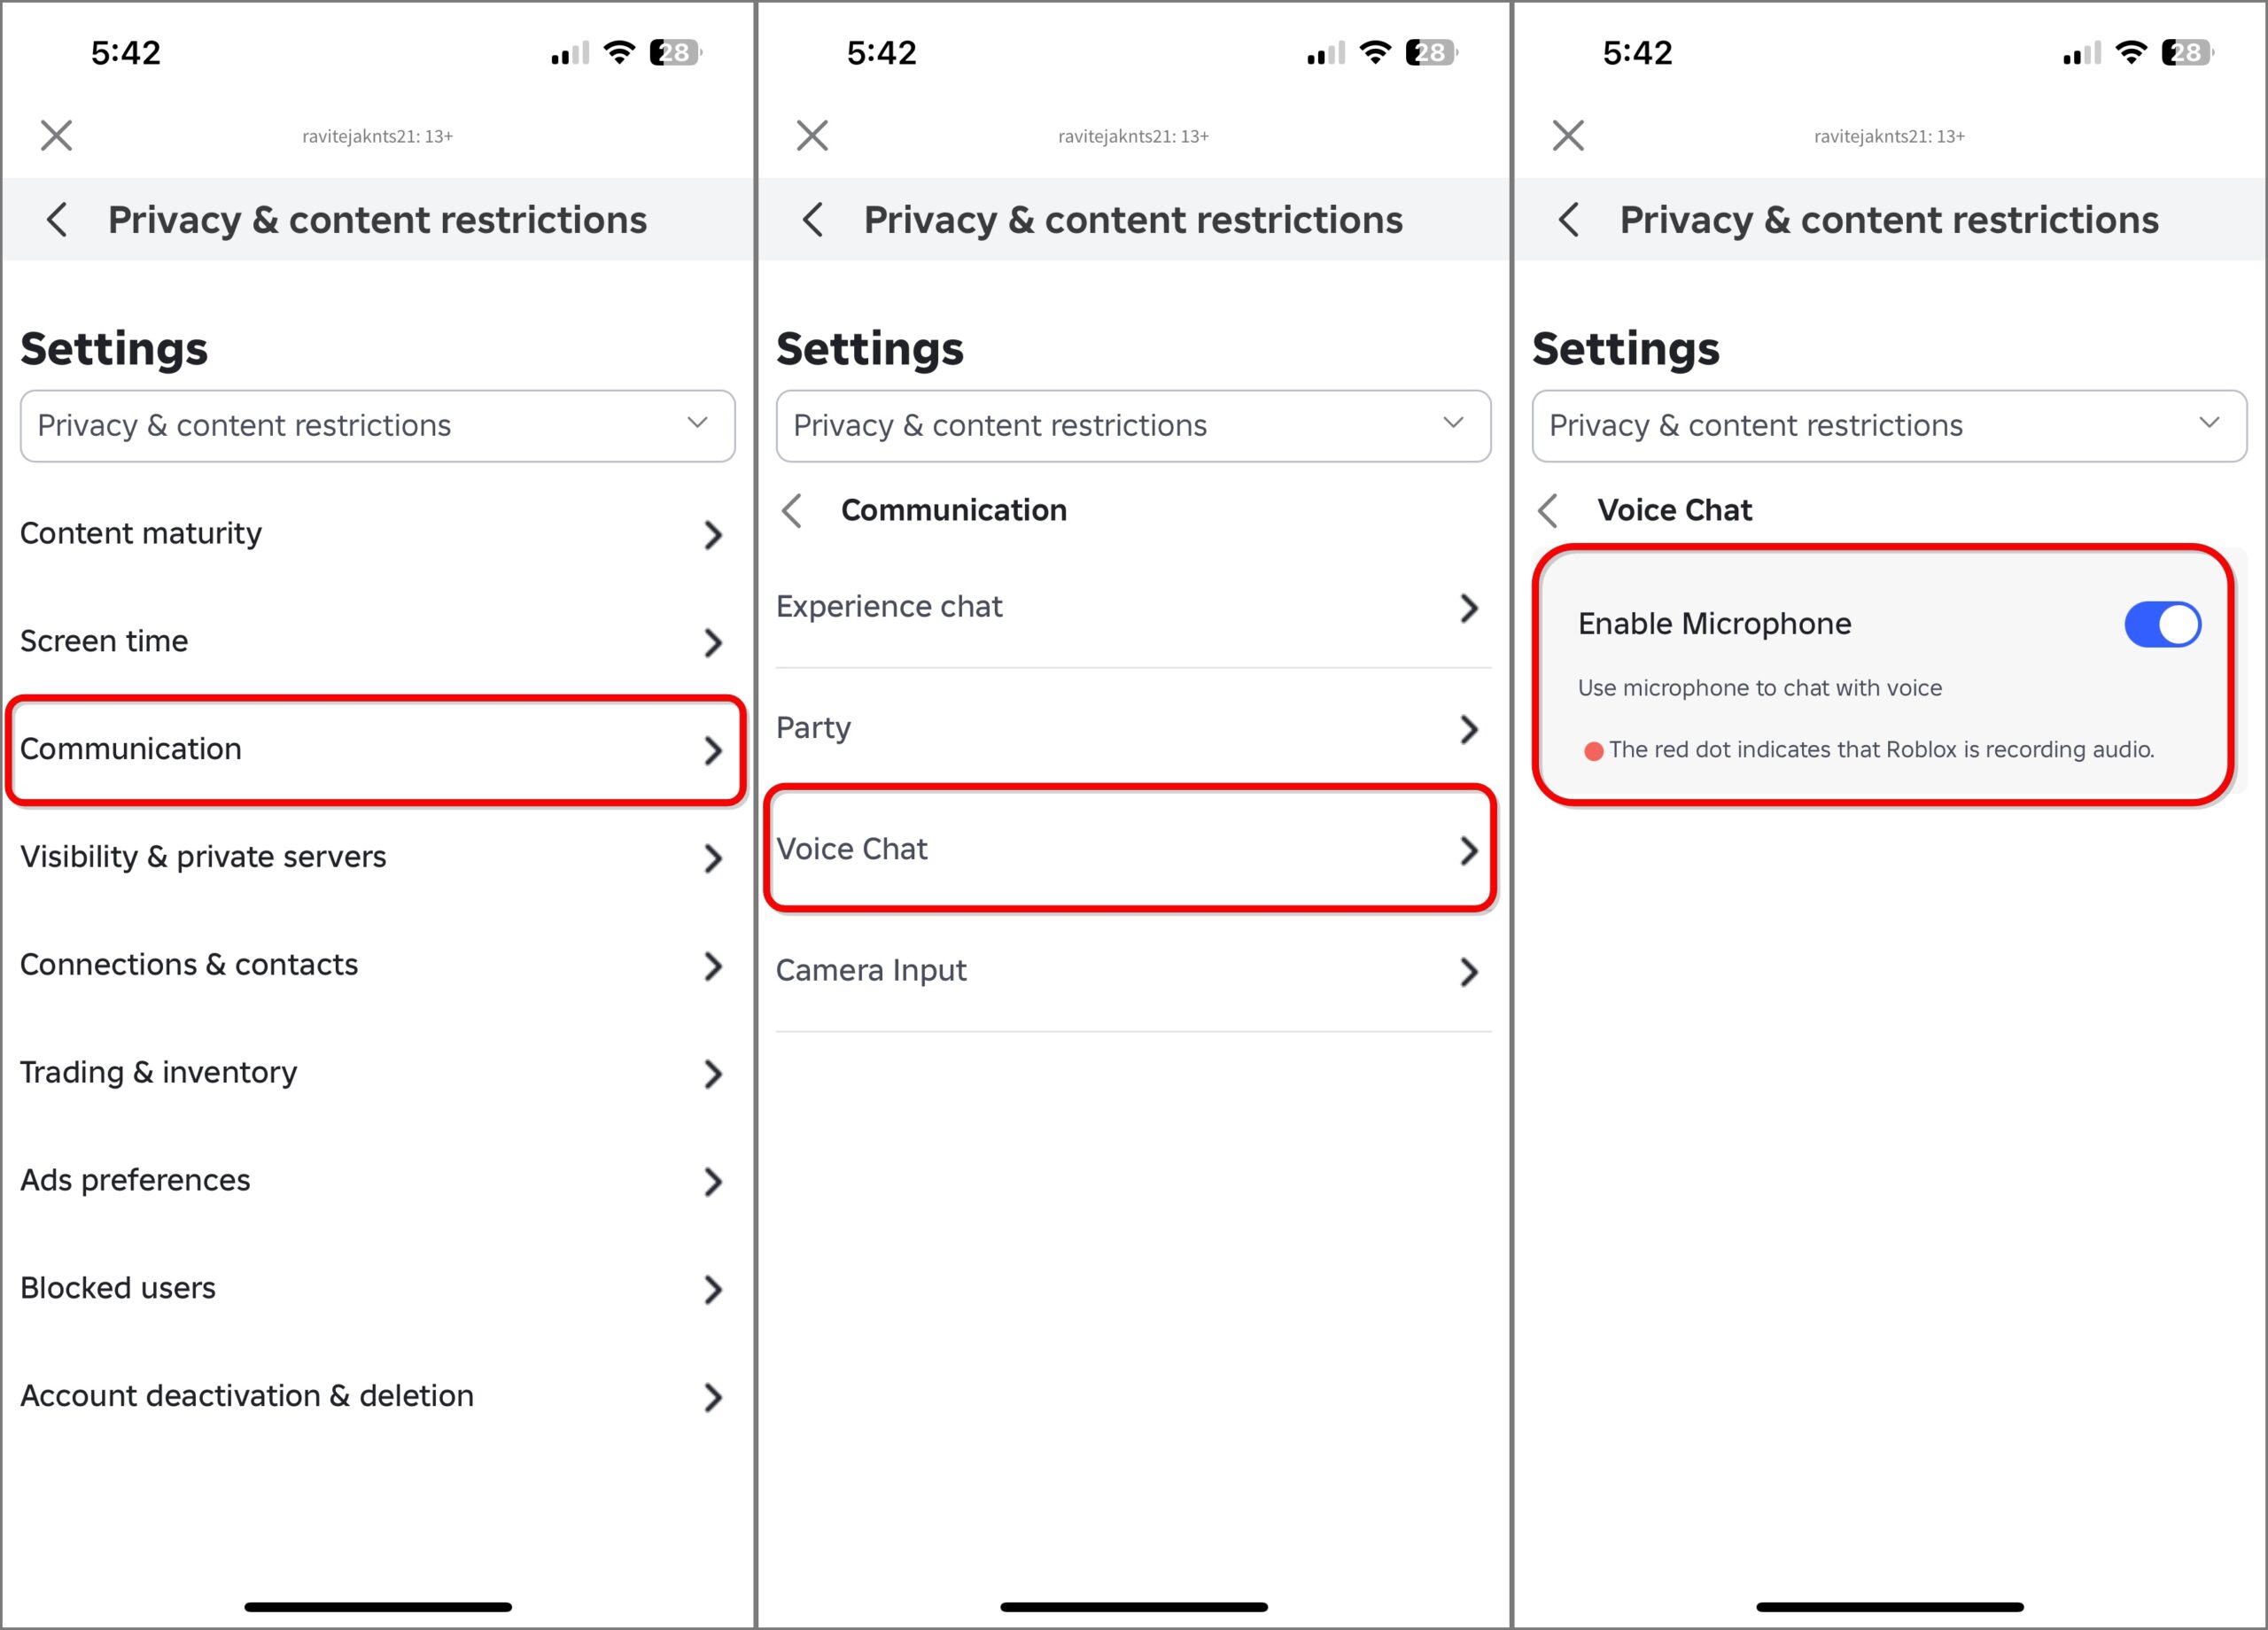This screenshot has width=2268, height=1630.
Task: Open the Experience chat option
Action: (1130, 607)
